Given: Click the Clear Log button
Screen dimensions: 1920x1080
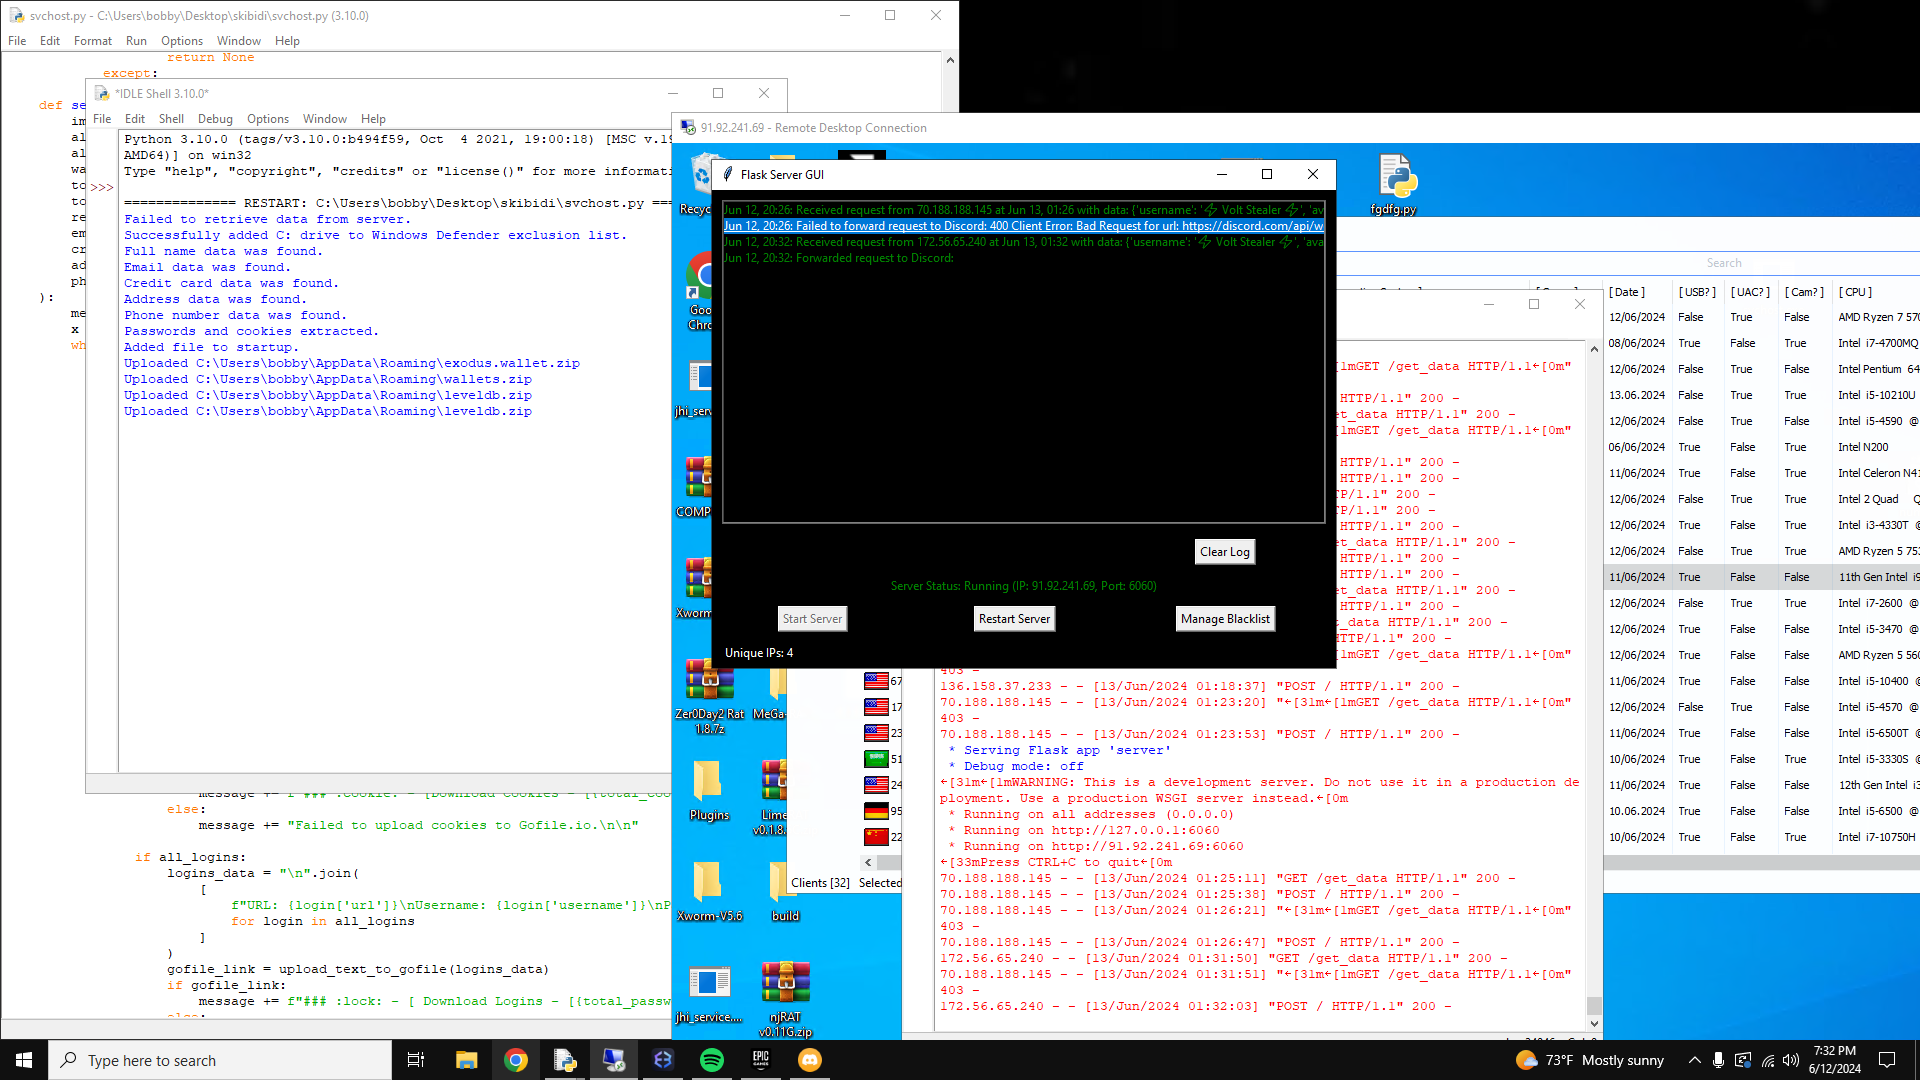Looking at the screenshot, I should 1224,552.
